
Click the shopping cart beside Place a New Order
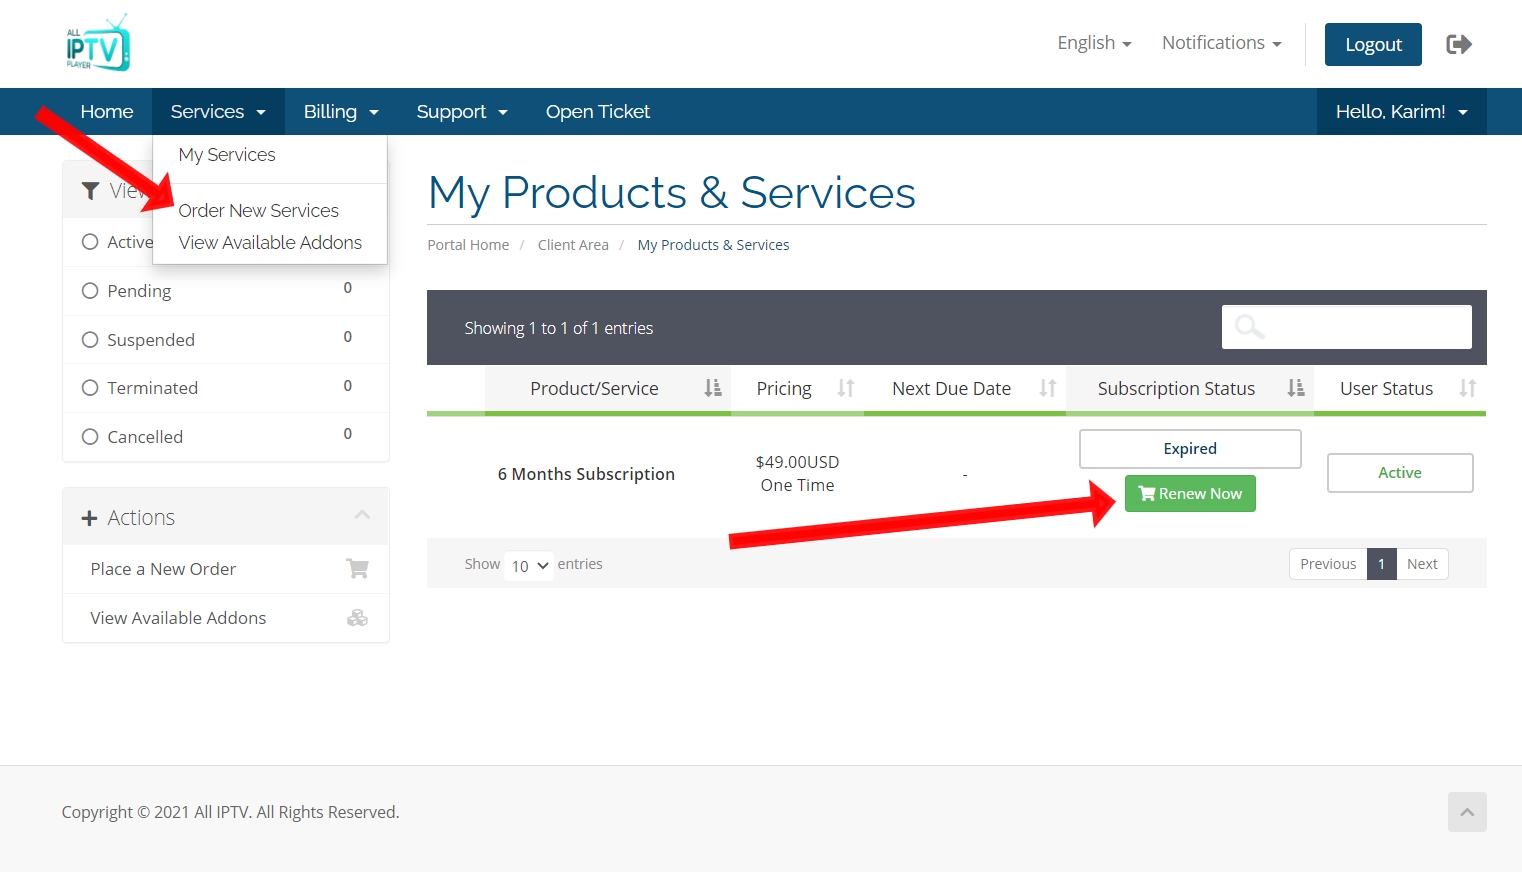coord(357,569)
